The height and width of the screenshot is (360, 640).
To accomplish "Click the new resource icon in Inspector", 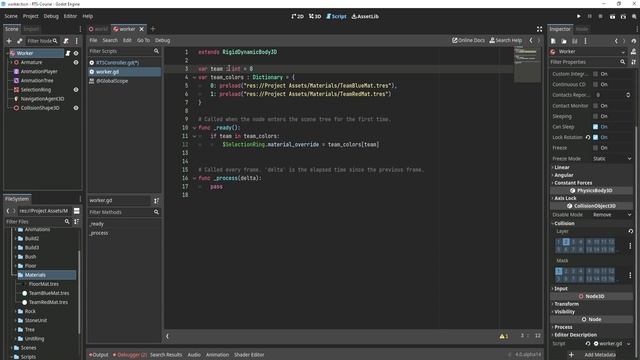I will point(553,41).
